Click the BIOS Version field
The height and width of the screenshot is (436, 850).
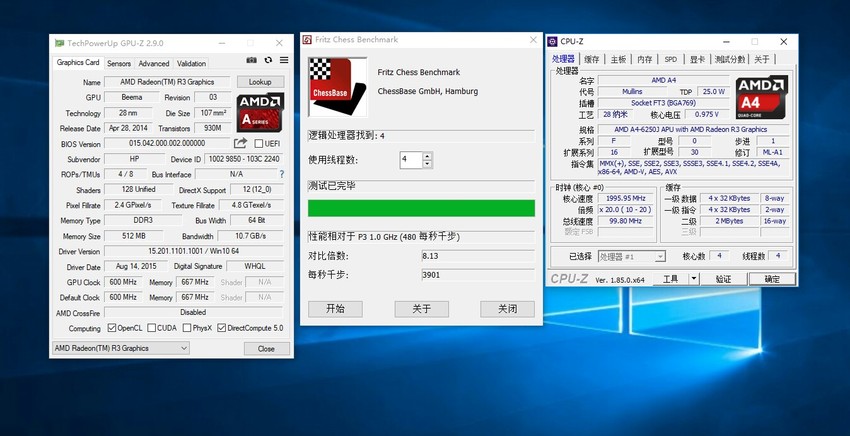tap(167, 143)
